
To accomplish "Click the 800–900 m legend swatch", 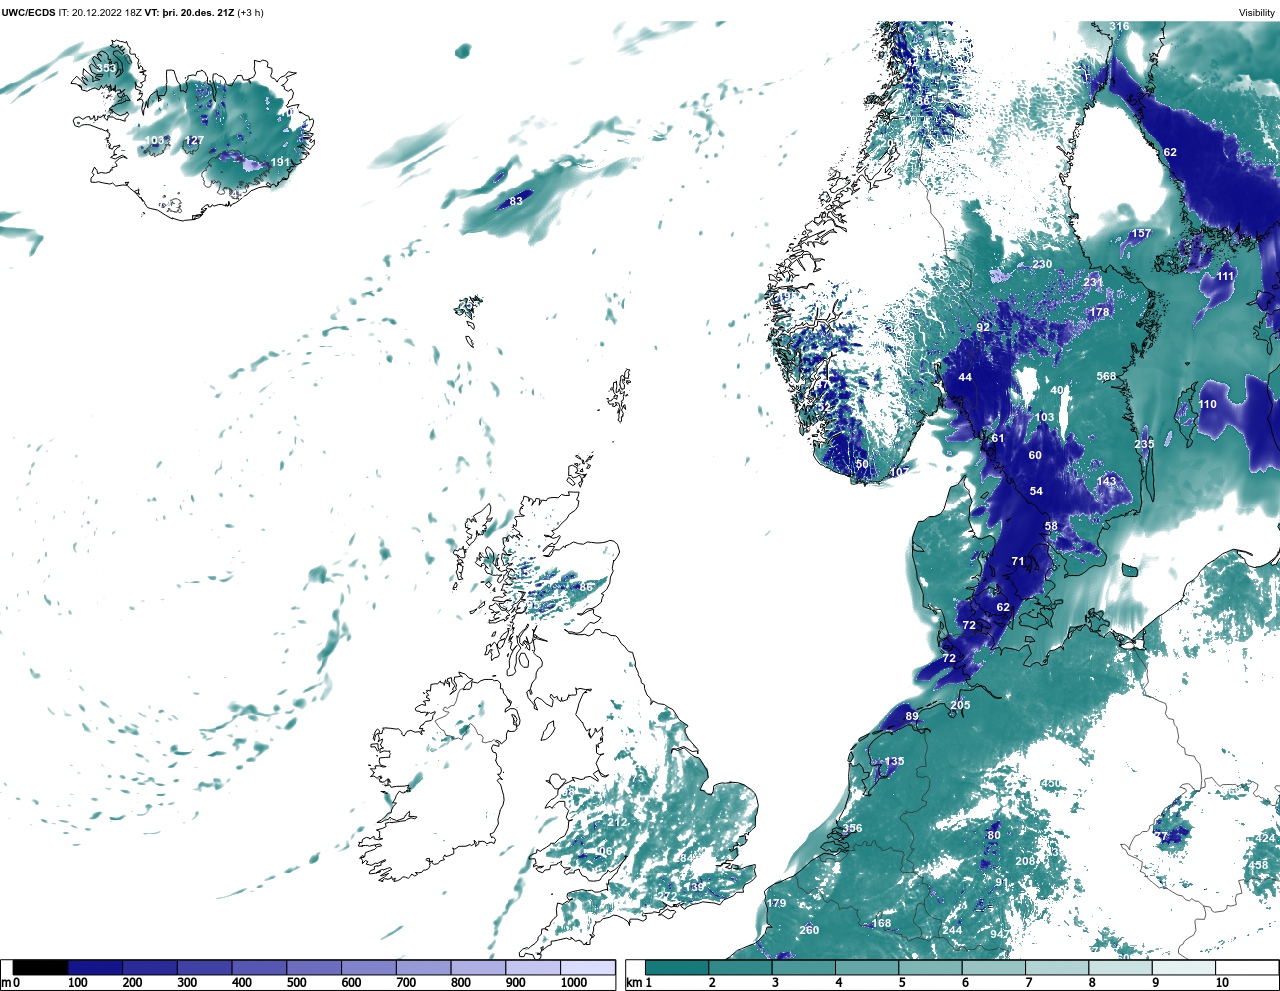I will tap(478, 967).
